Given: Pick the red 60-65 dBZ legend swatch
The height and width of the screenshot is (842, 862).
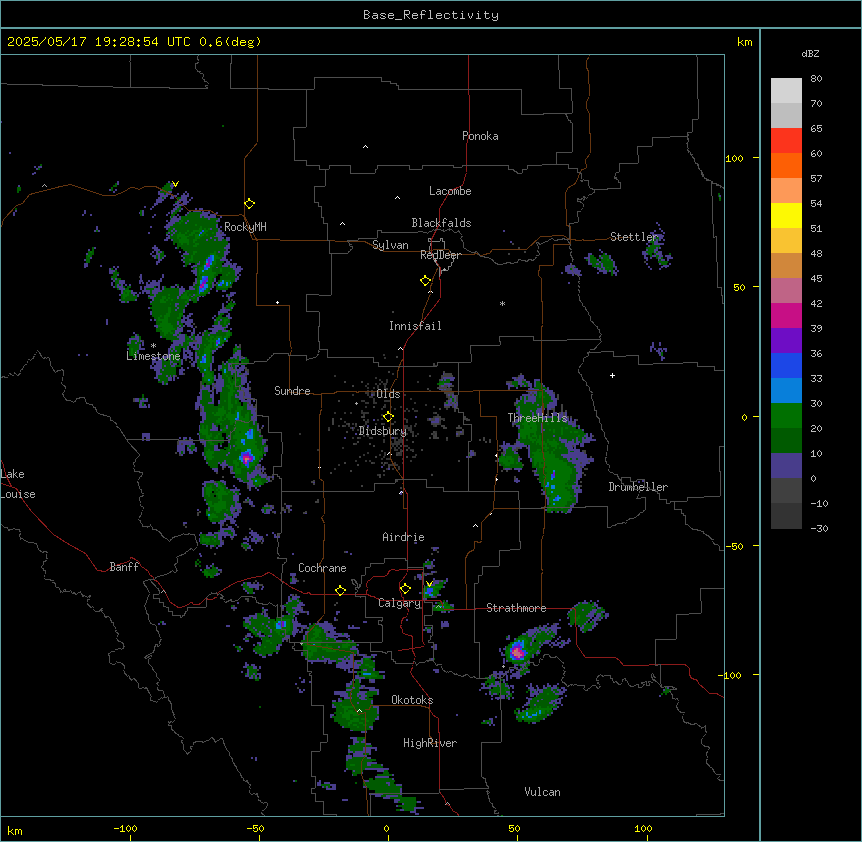Looking at the screenshot, I should [786, 141].
